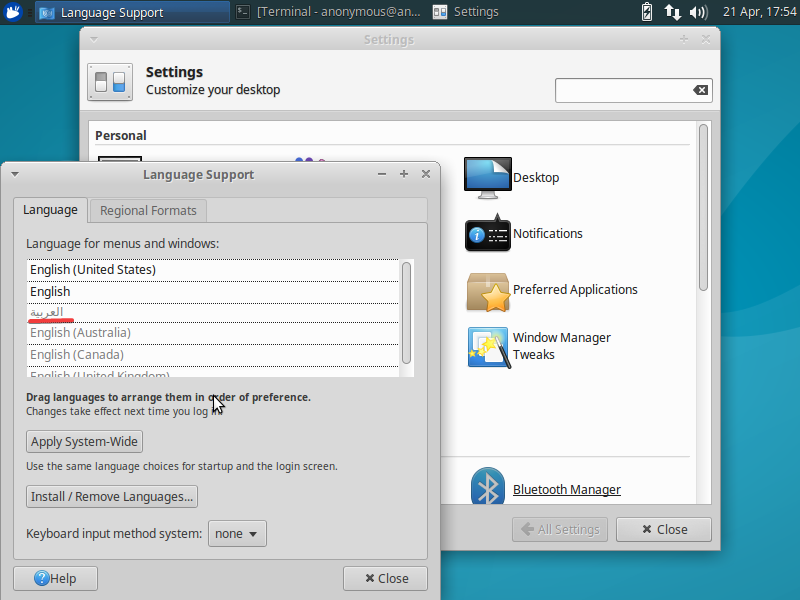Click the Xfce applications menu icon

pyautogui.click(x=15, y=12)
